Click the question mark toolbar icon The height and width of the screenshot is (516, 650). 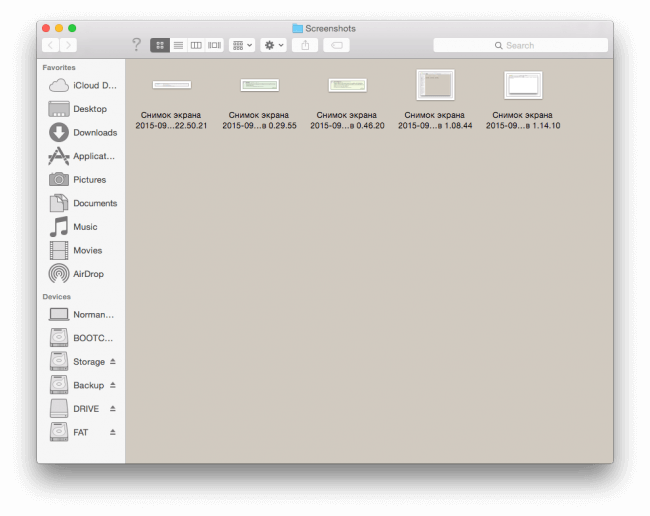click(x=136, y=44)
